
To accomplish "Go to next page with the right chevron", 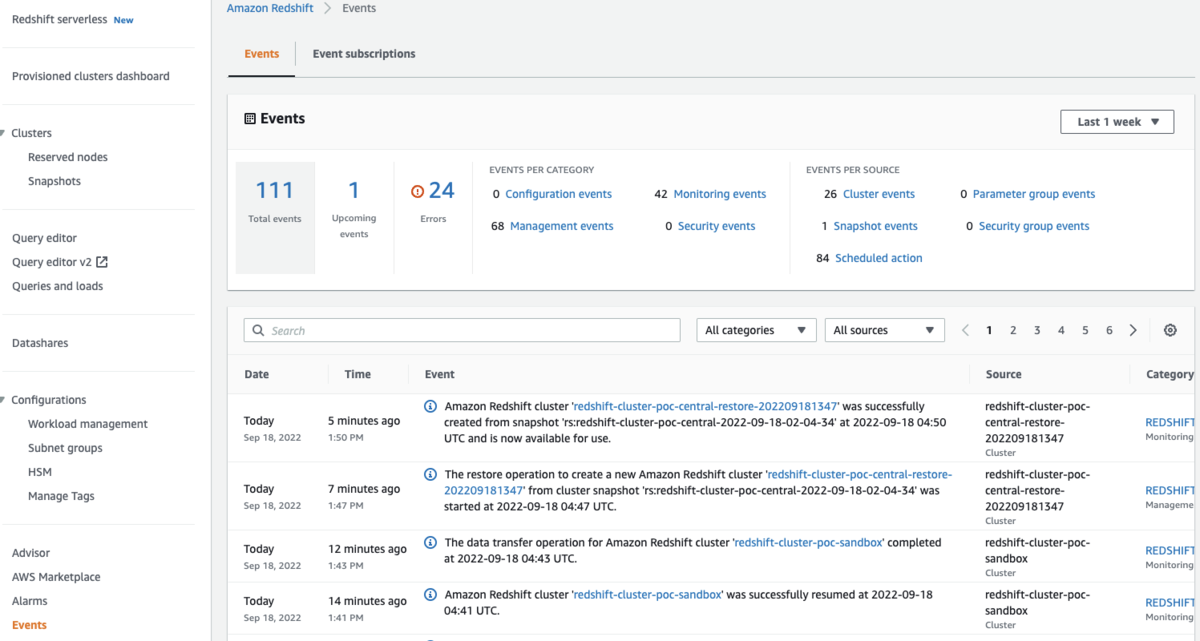I will point(1133,330).
